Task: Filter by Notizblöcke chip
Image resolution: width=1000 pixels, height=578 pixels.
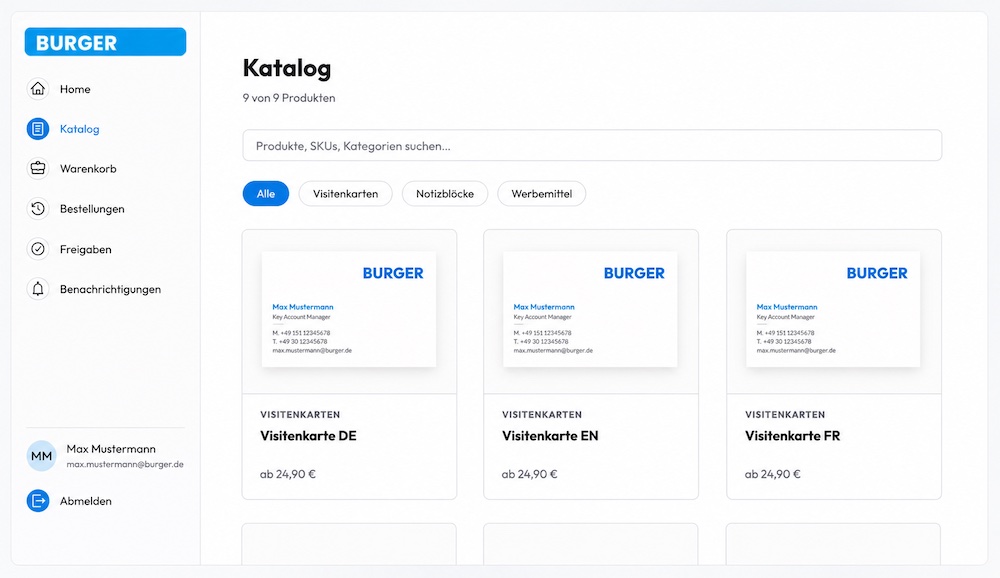Action: [445, 193]
